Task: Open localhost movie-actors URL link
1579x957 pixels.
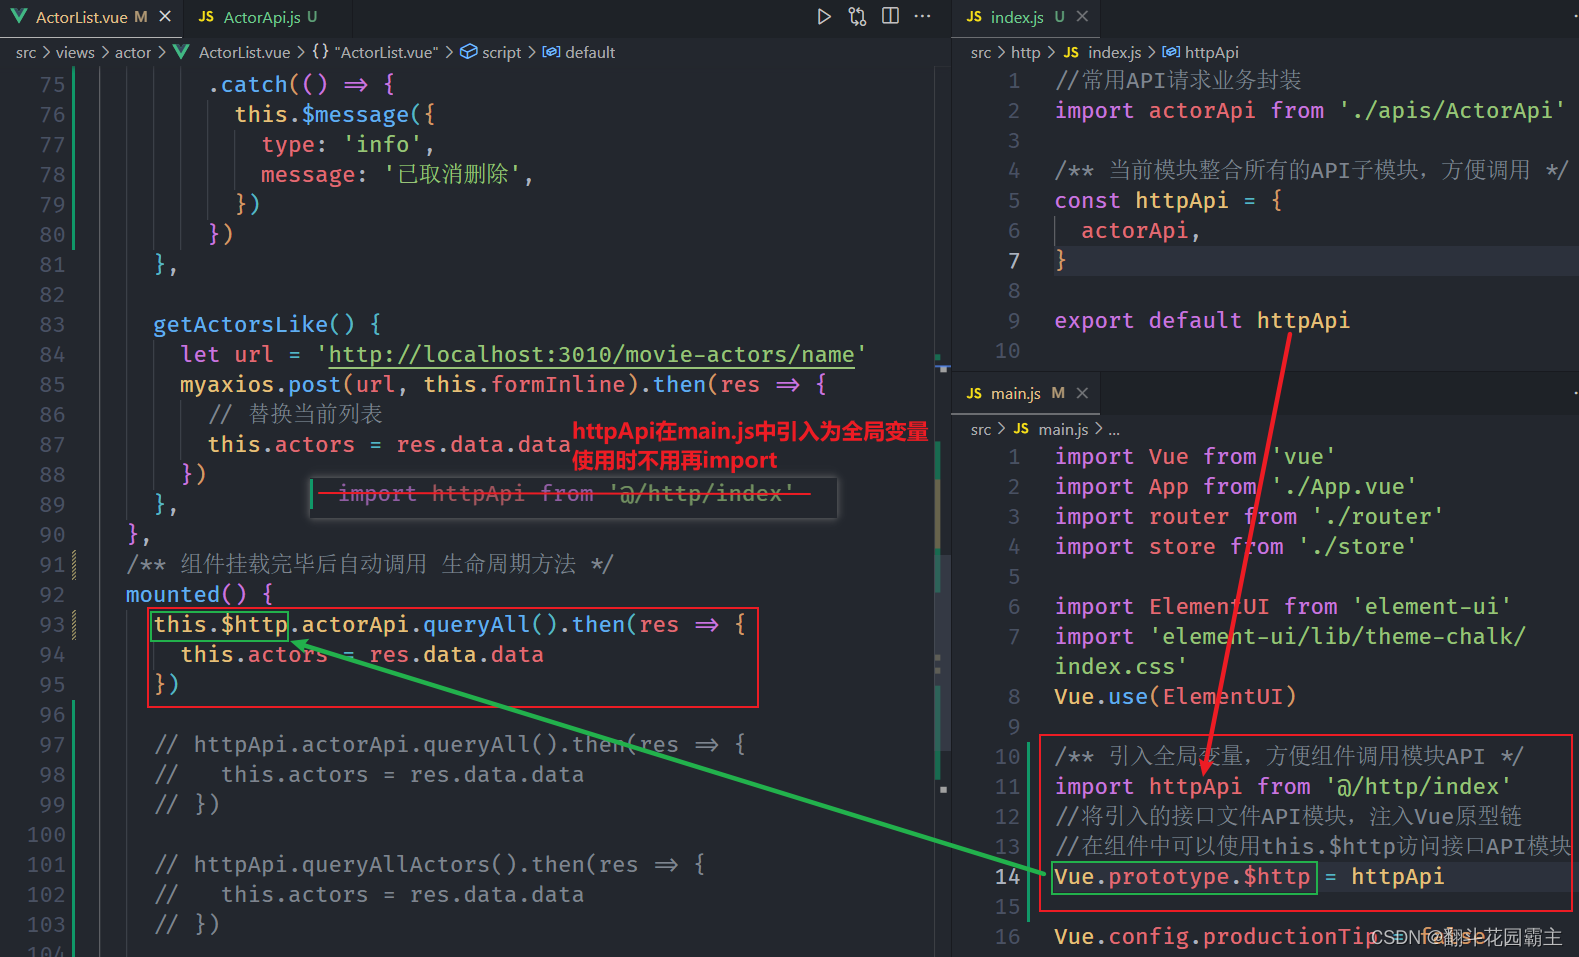Action: coord(591,354)
